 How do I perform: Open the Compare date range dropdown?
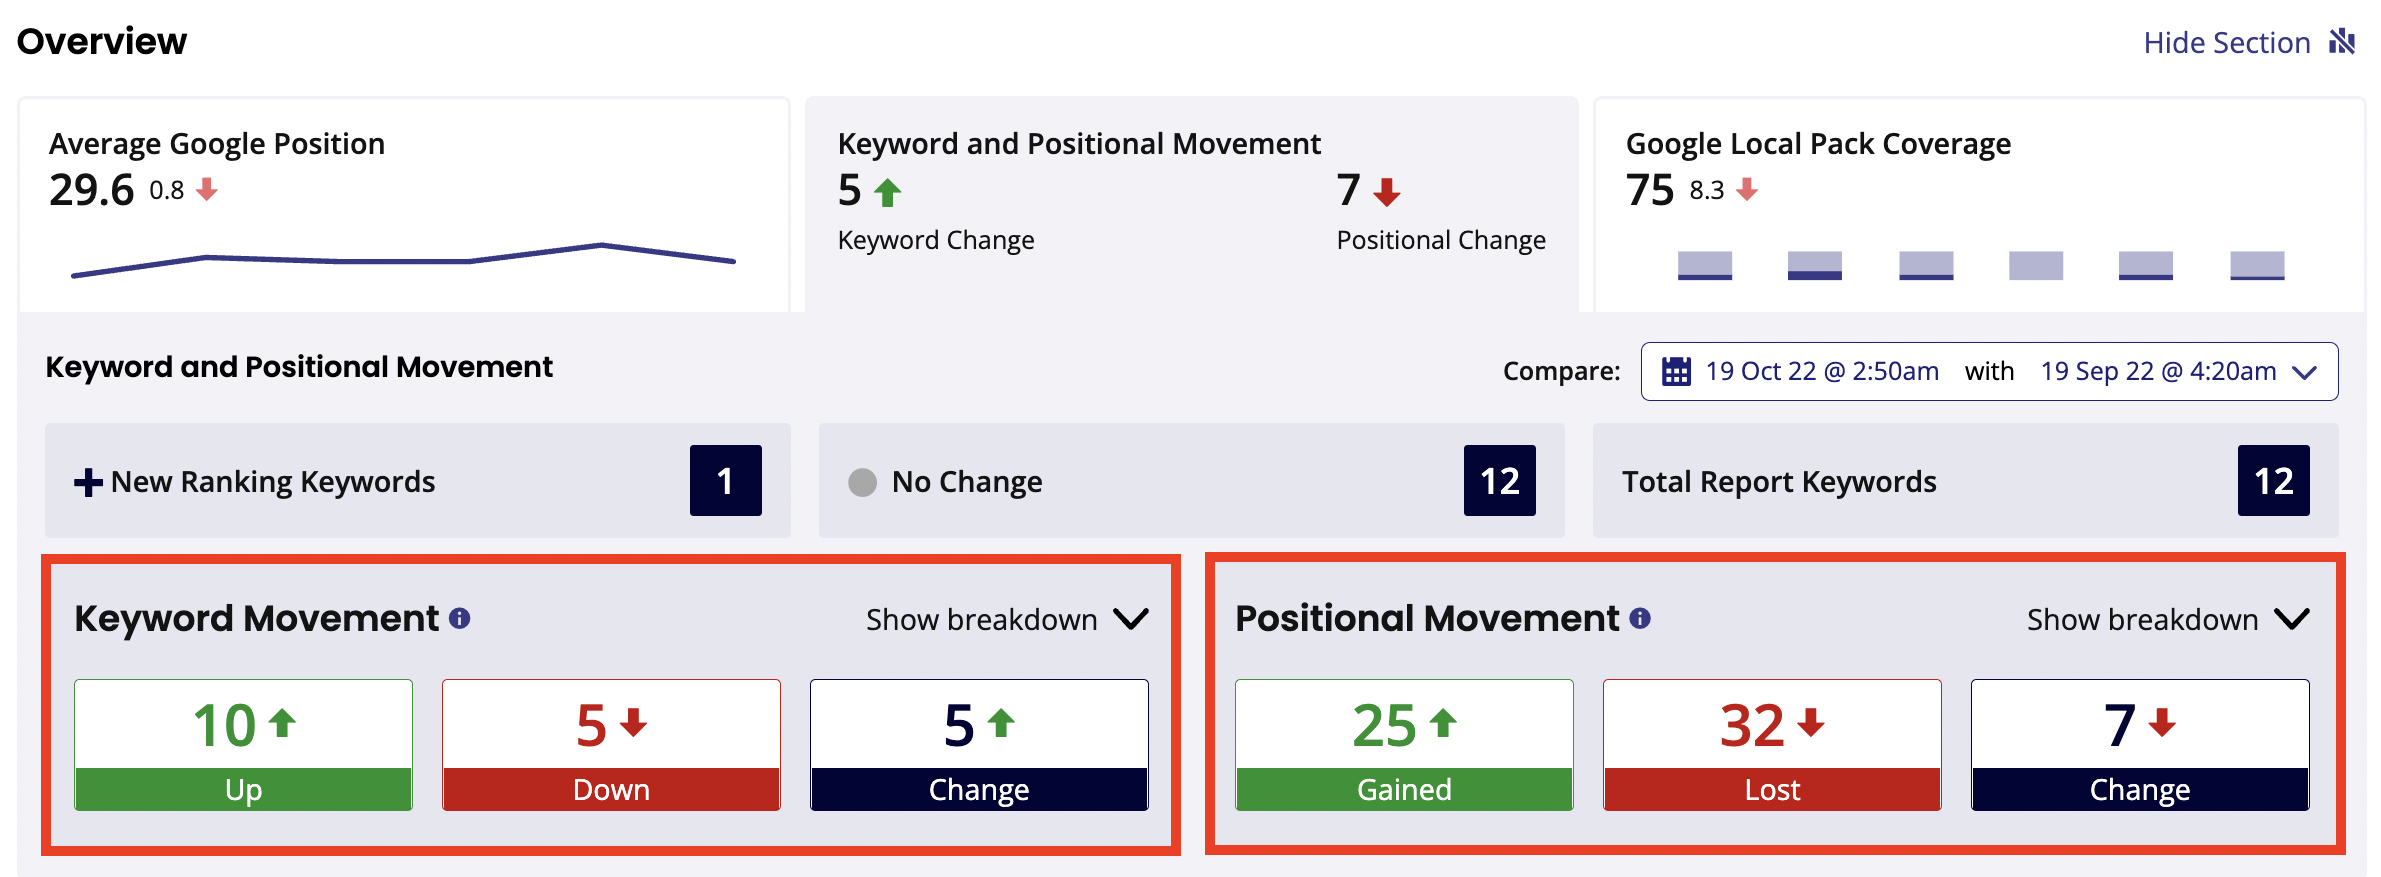tap(1989, 371)
